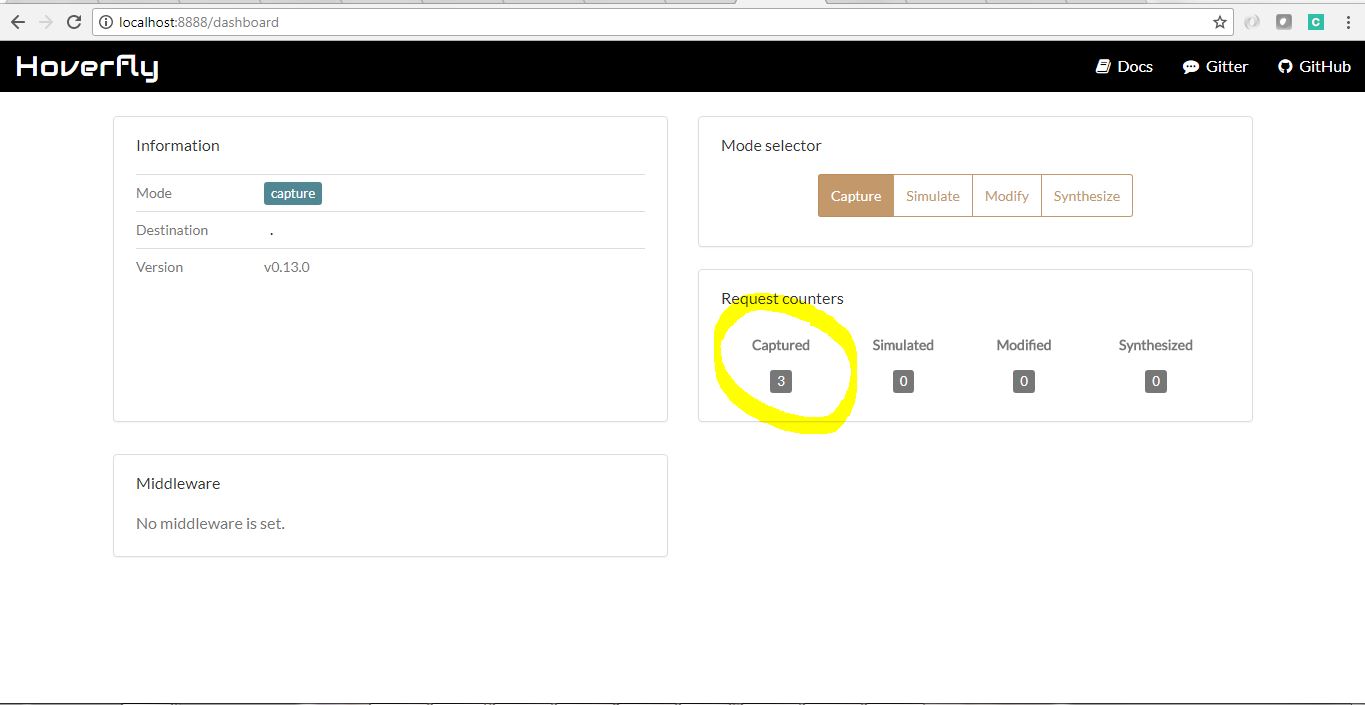The image size is (1365, 705).
Task: Click the capture mode badge in Information
Action: pos(293,193)
